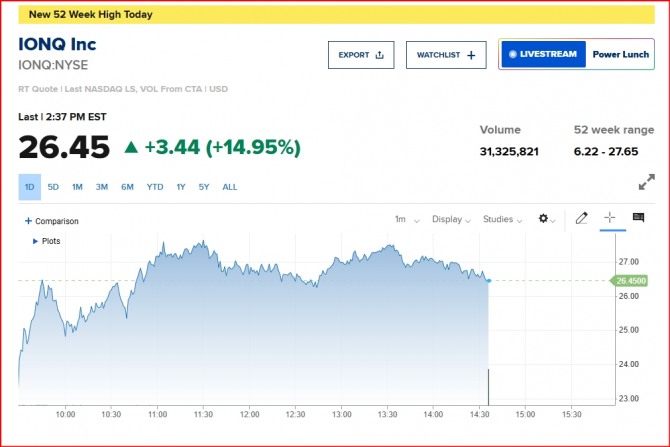Select the ALL time range

click(230, 187)
